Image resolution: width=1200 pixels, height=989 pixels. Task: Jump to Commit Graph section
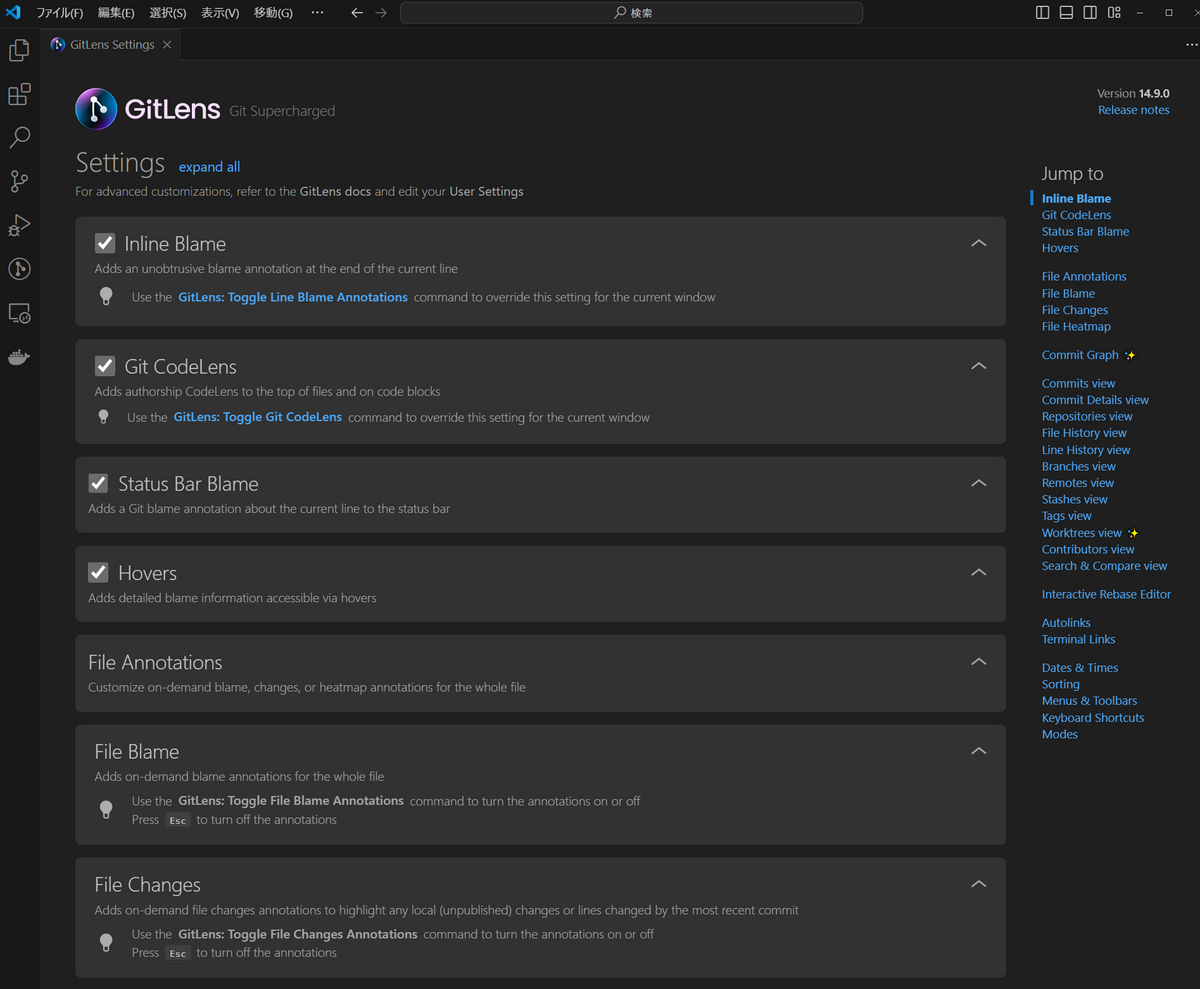coord(1080,355)
